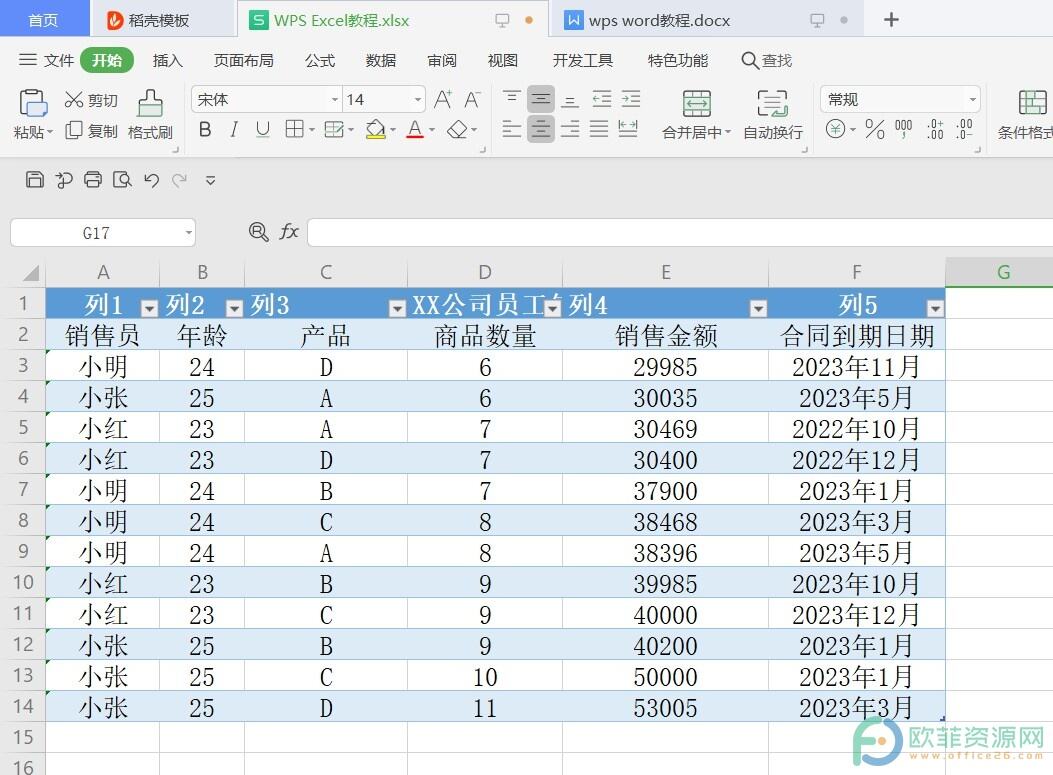Click the Print icon in quick toolbar
The width and height of the screenshot is (1053, 775).
[x=93, y=179]
